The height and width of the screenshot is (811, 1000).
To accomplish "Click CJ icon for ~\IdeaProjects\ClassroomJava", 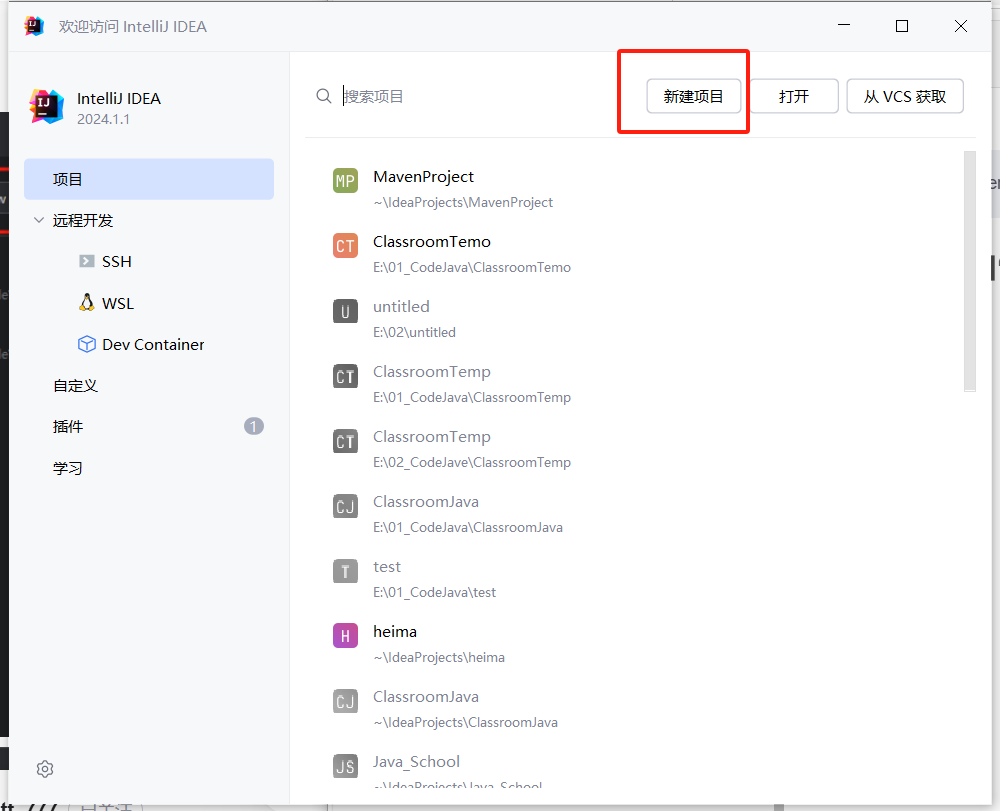I will click(x=346, y=701).
